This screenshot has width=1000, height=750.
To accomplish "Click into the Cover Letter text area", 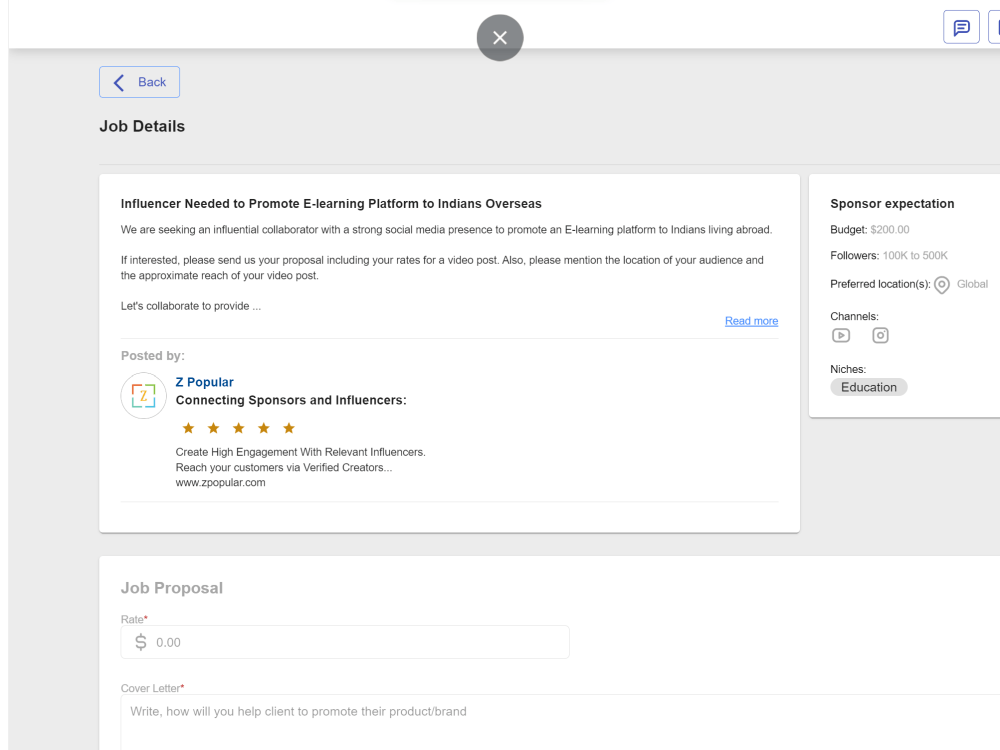I will click(560, 722).
